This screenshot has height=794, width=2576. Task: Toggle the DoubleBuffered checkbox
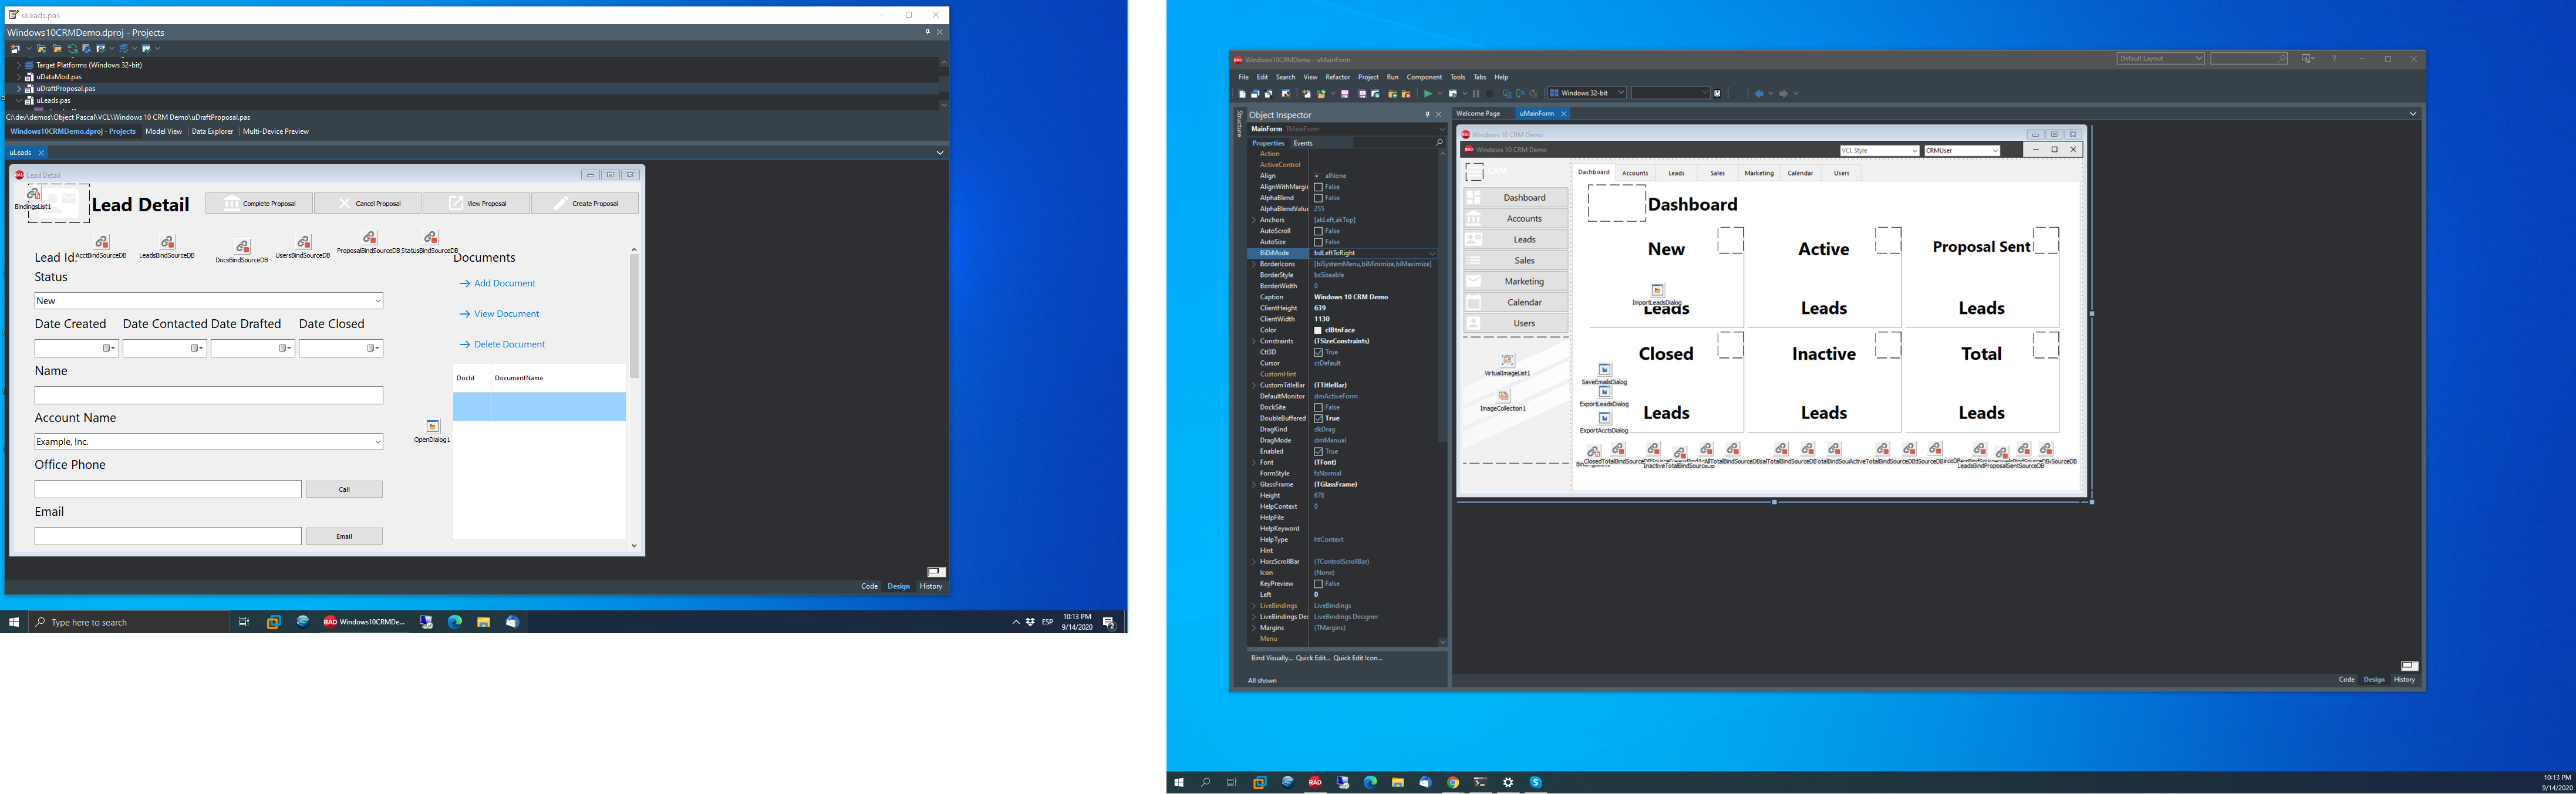[1318, 418]
